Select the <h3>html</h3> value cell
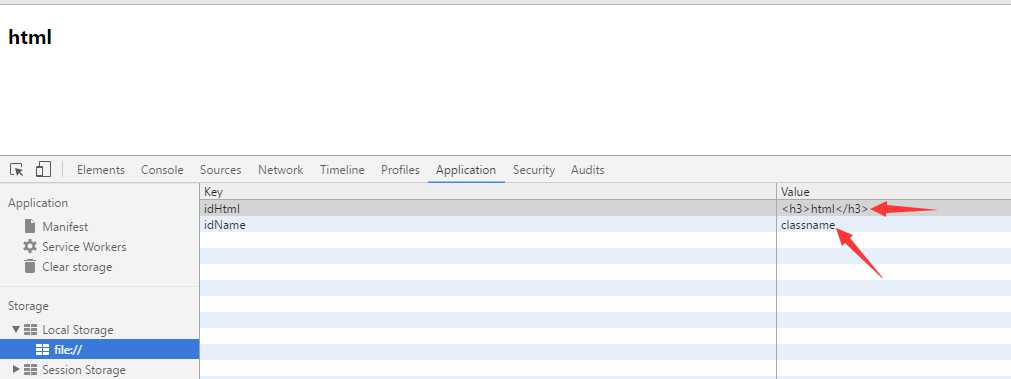This screenshot has width=1011, height=379. (894, 208)
